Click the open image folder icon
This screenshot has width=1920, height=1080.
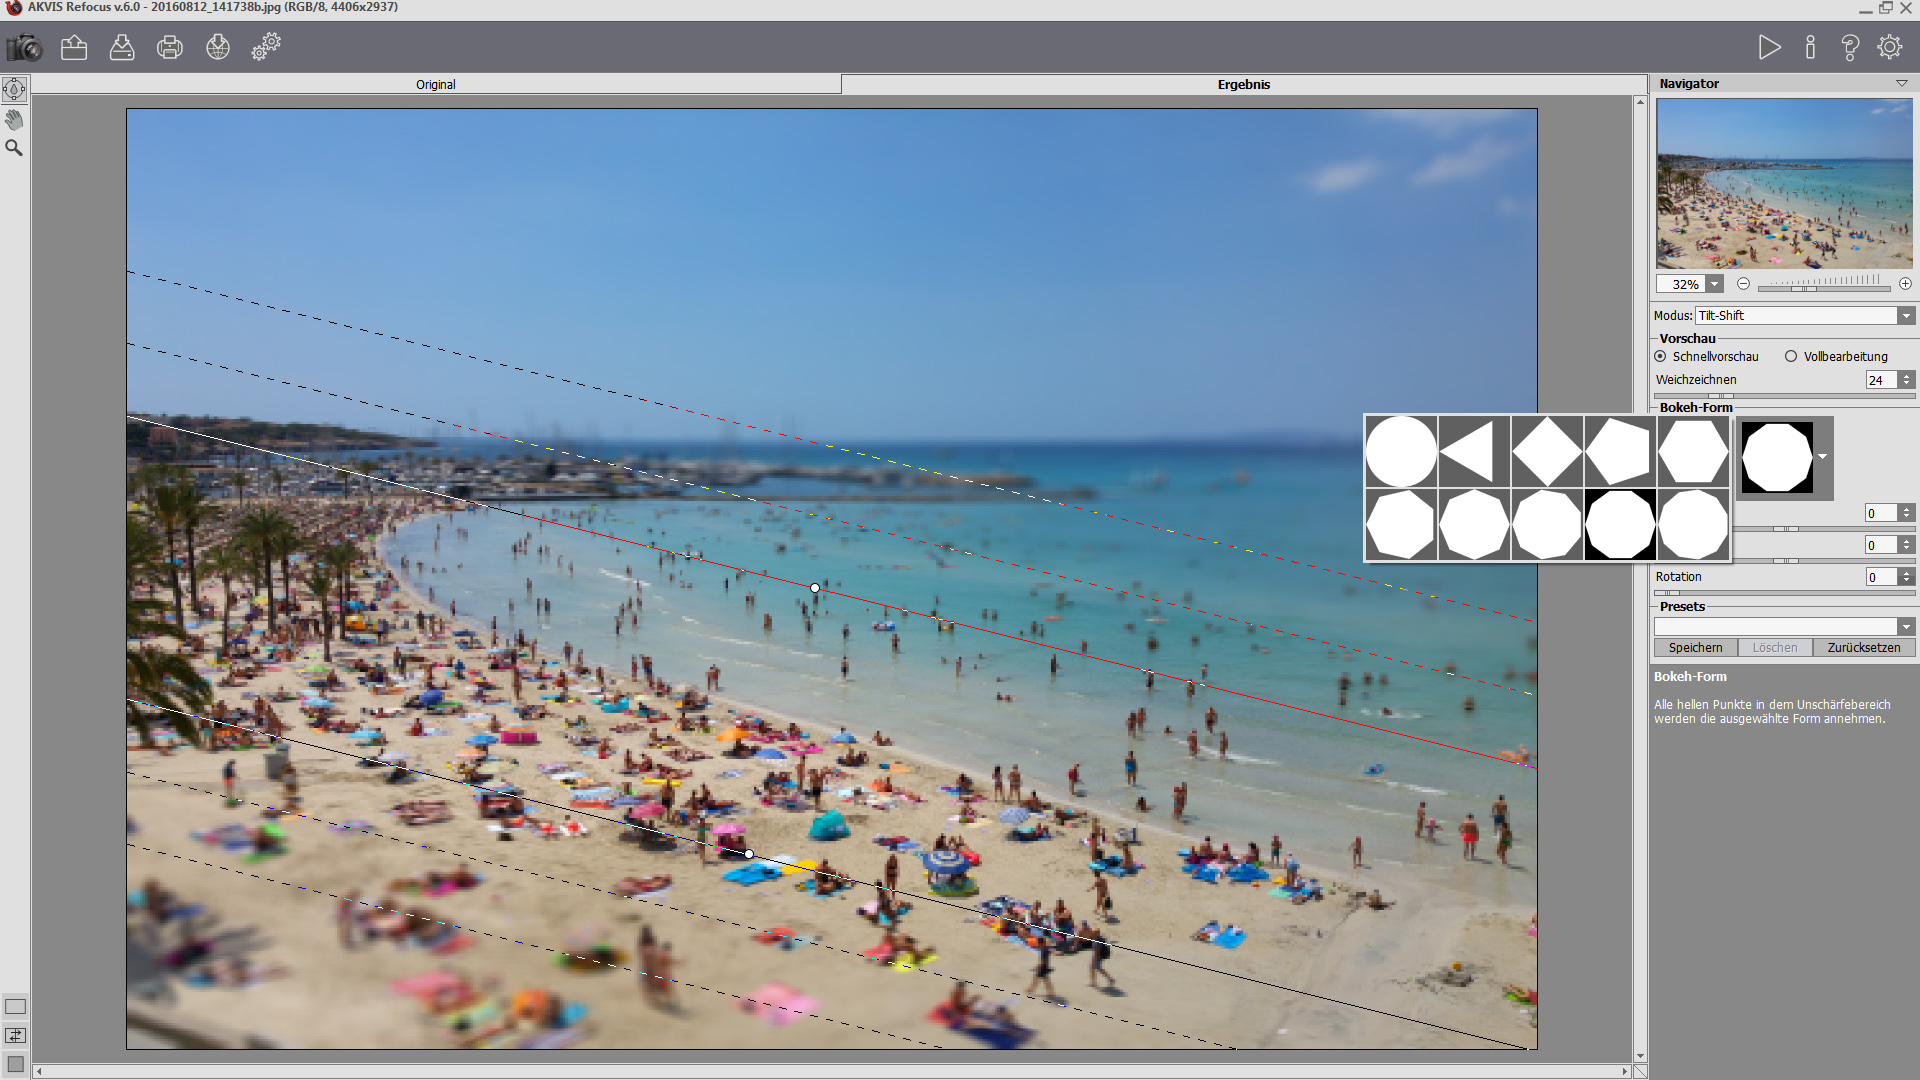[x=74, y=47]
